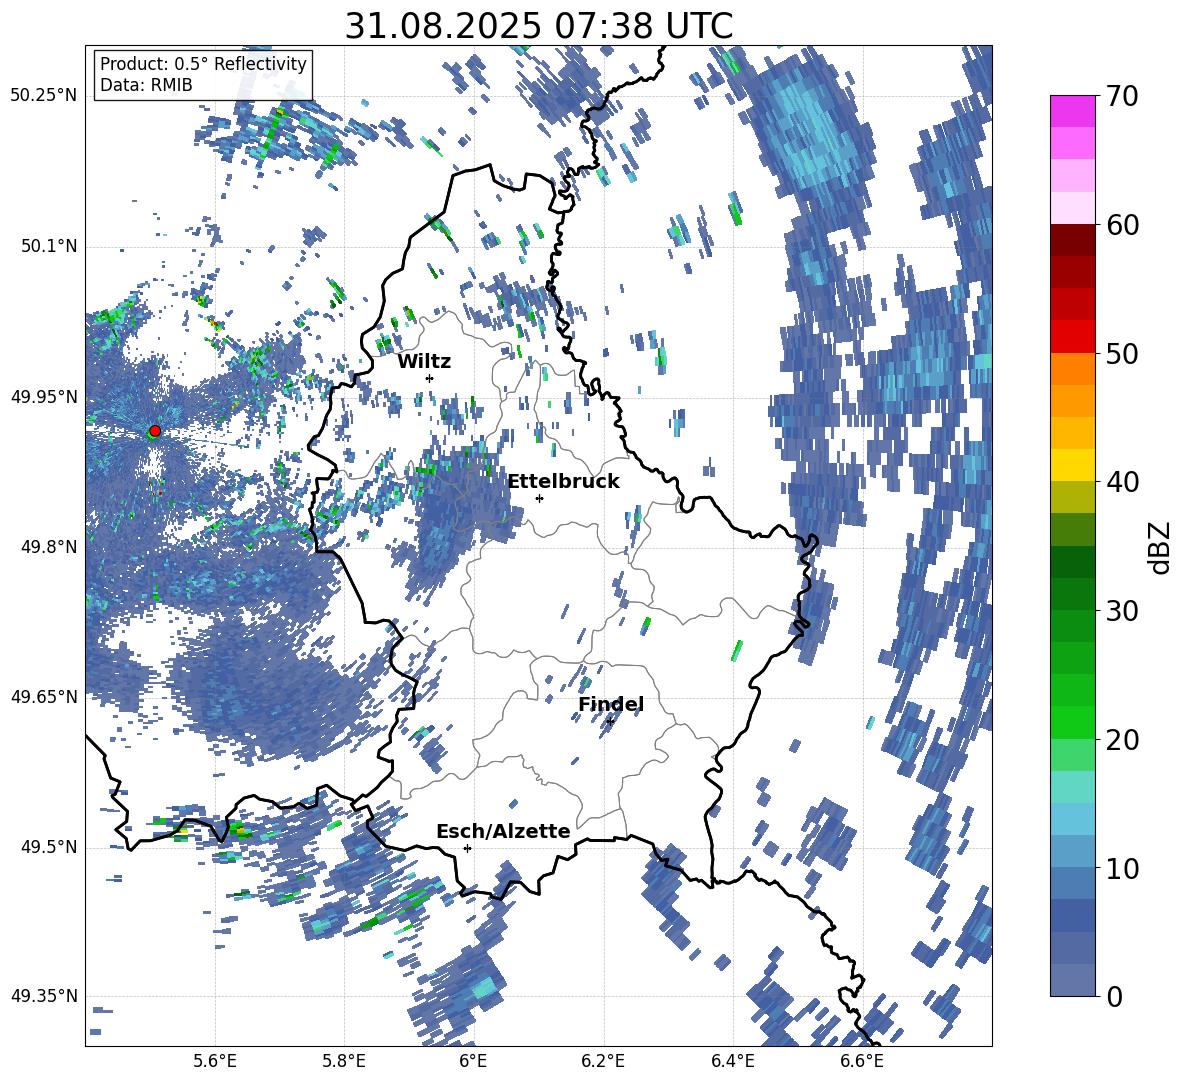Screen dimensions: 1184x1081
Task: Click the magenta top colorbar segment
Action: (x=1072, y=111)
